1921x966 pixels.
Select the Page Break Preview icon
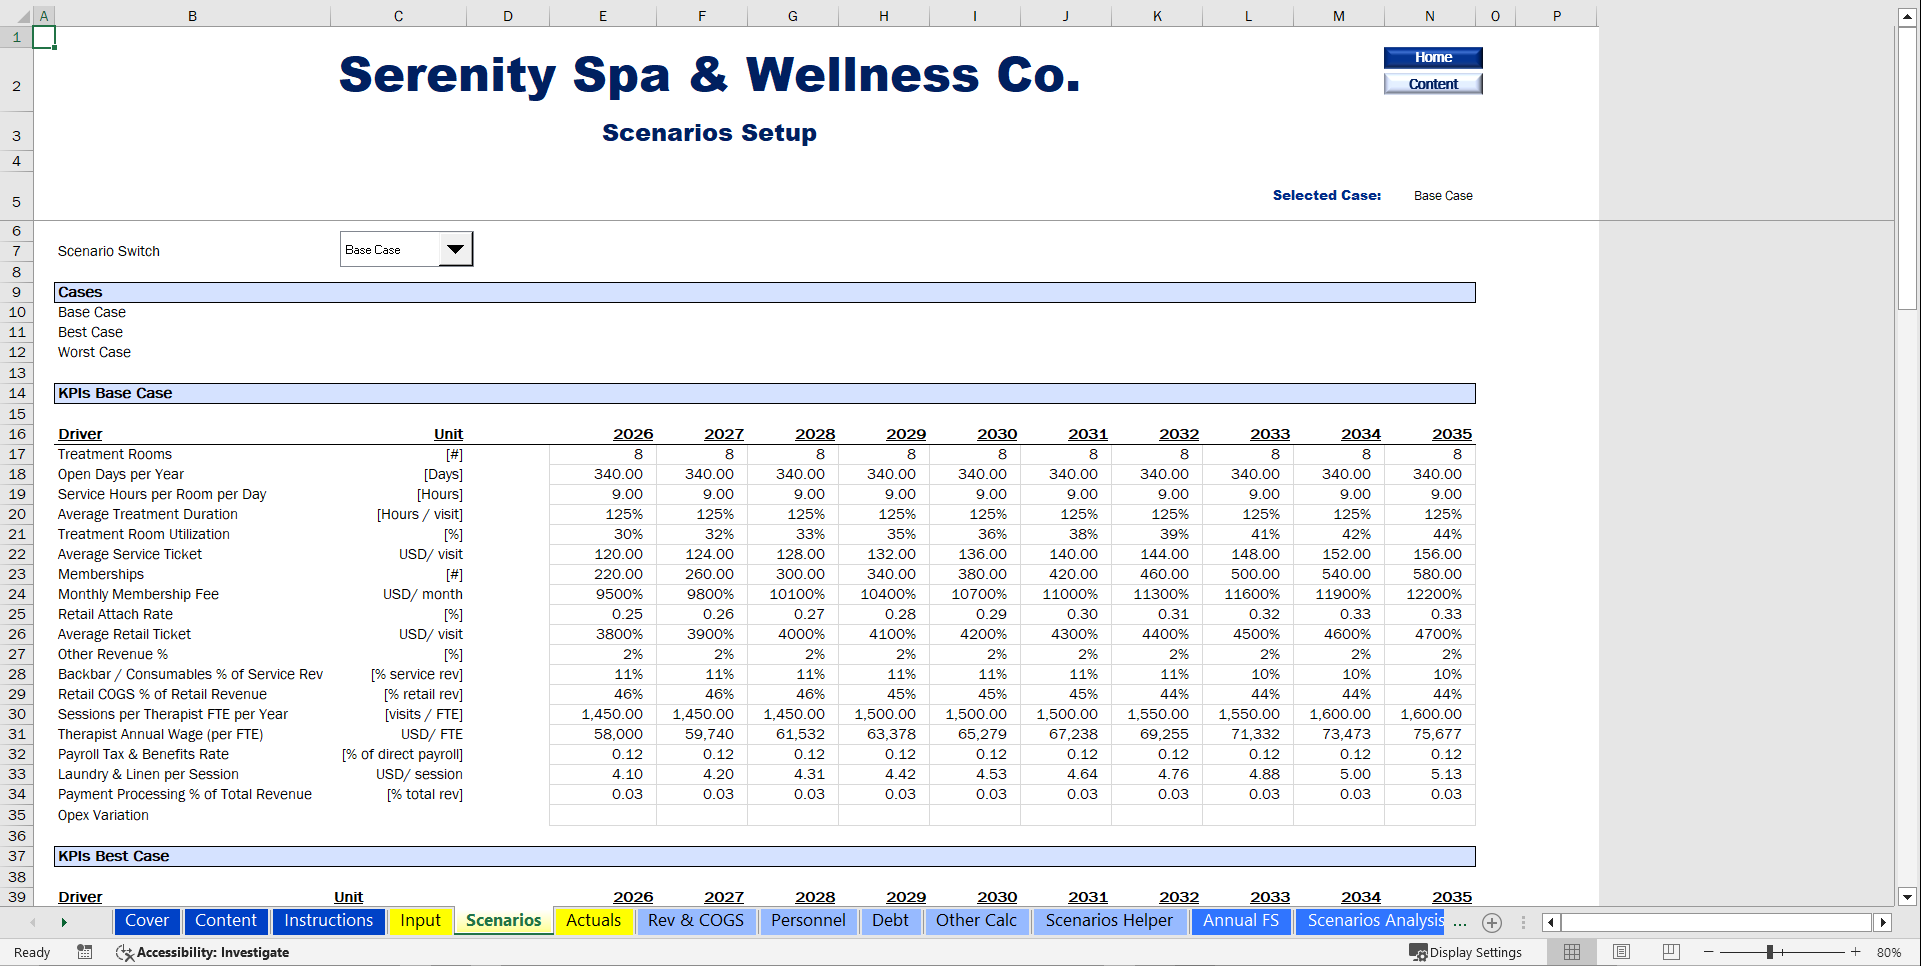pos(1671,952)
